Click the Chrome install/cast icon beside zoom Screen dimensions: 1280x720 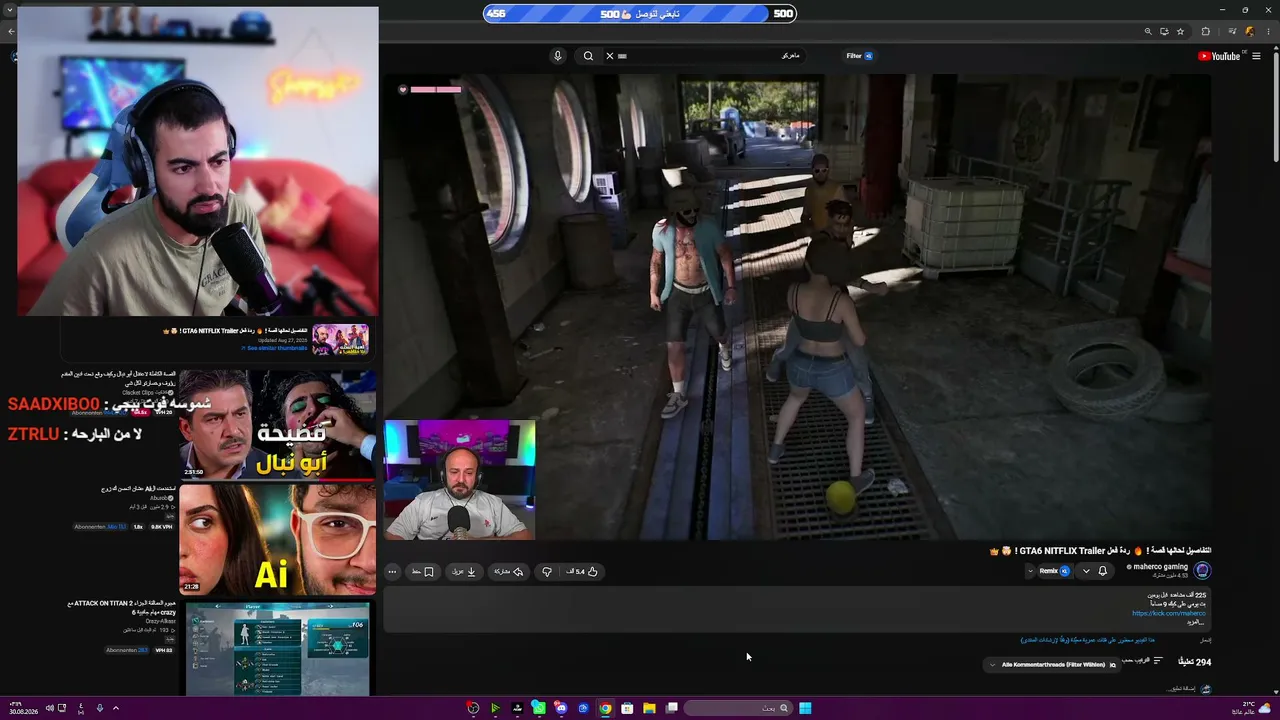coord(1164,32)
